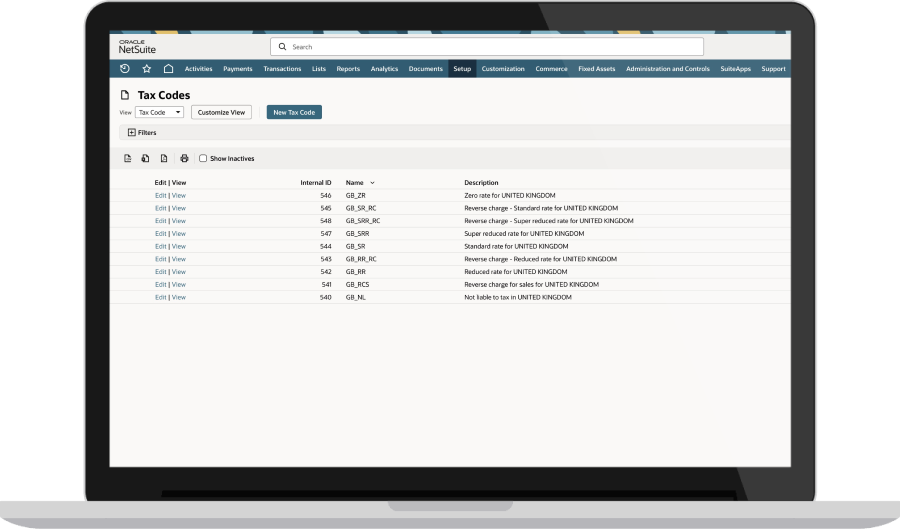Image resolution: width=900 pixels, height=529 pixels.
Task: Open Administration and Controls menu
Action: click(x=668, y=69)
